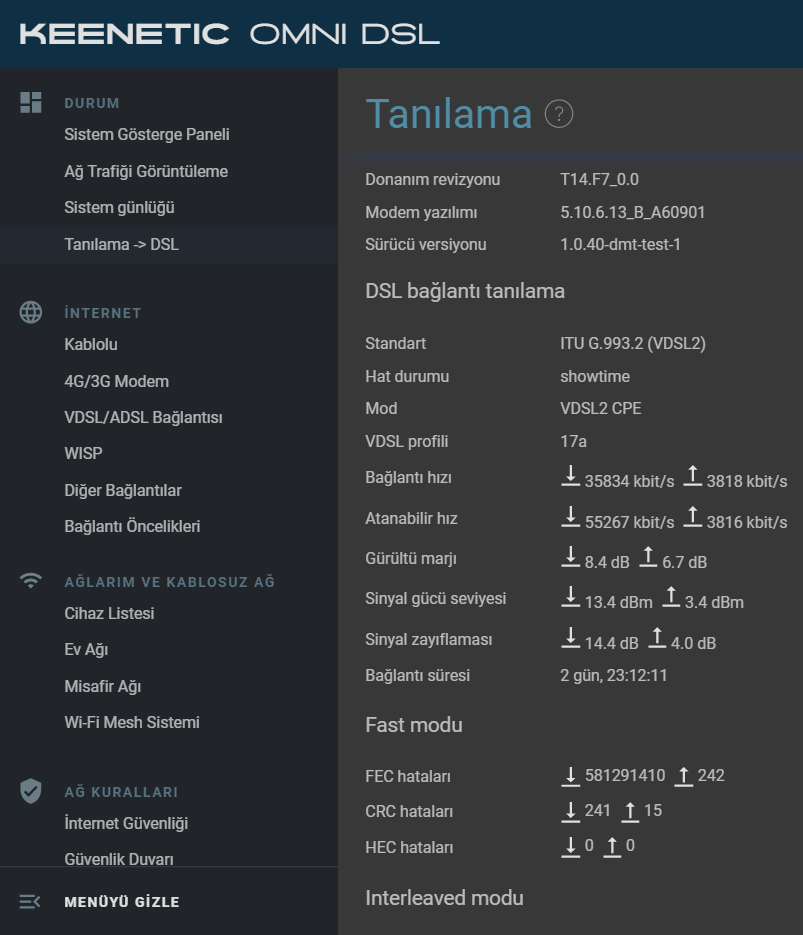This screenshot has width=803, height=935.
Task: Click the Keenetic Omni DSL logo
Action: [230, 34]
